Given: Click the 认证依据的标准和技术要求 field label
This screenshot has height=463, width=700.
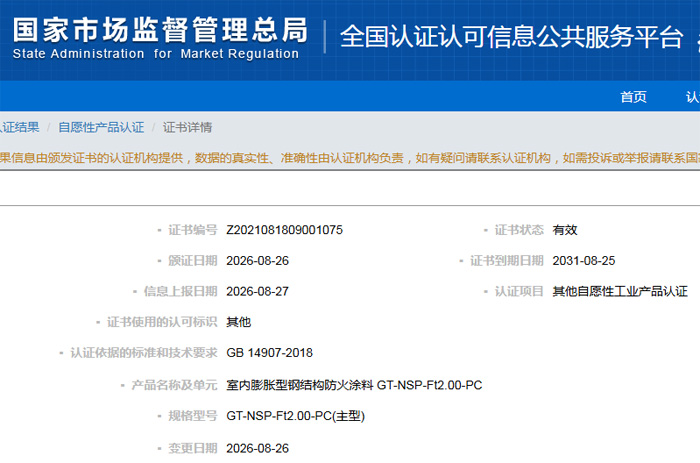Looking at the screenshot, I should point(144,353).
